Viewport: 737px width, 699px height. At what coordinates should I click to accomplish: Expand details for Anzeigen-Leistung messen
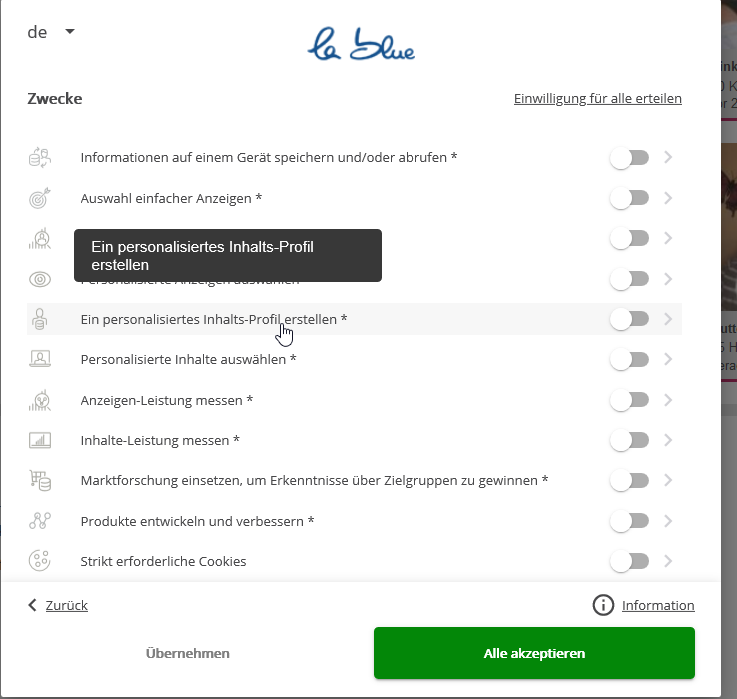[x=668, y=400]
